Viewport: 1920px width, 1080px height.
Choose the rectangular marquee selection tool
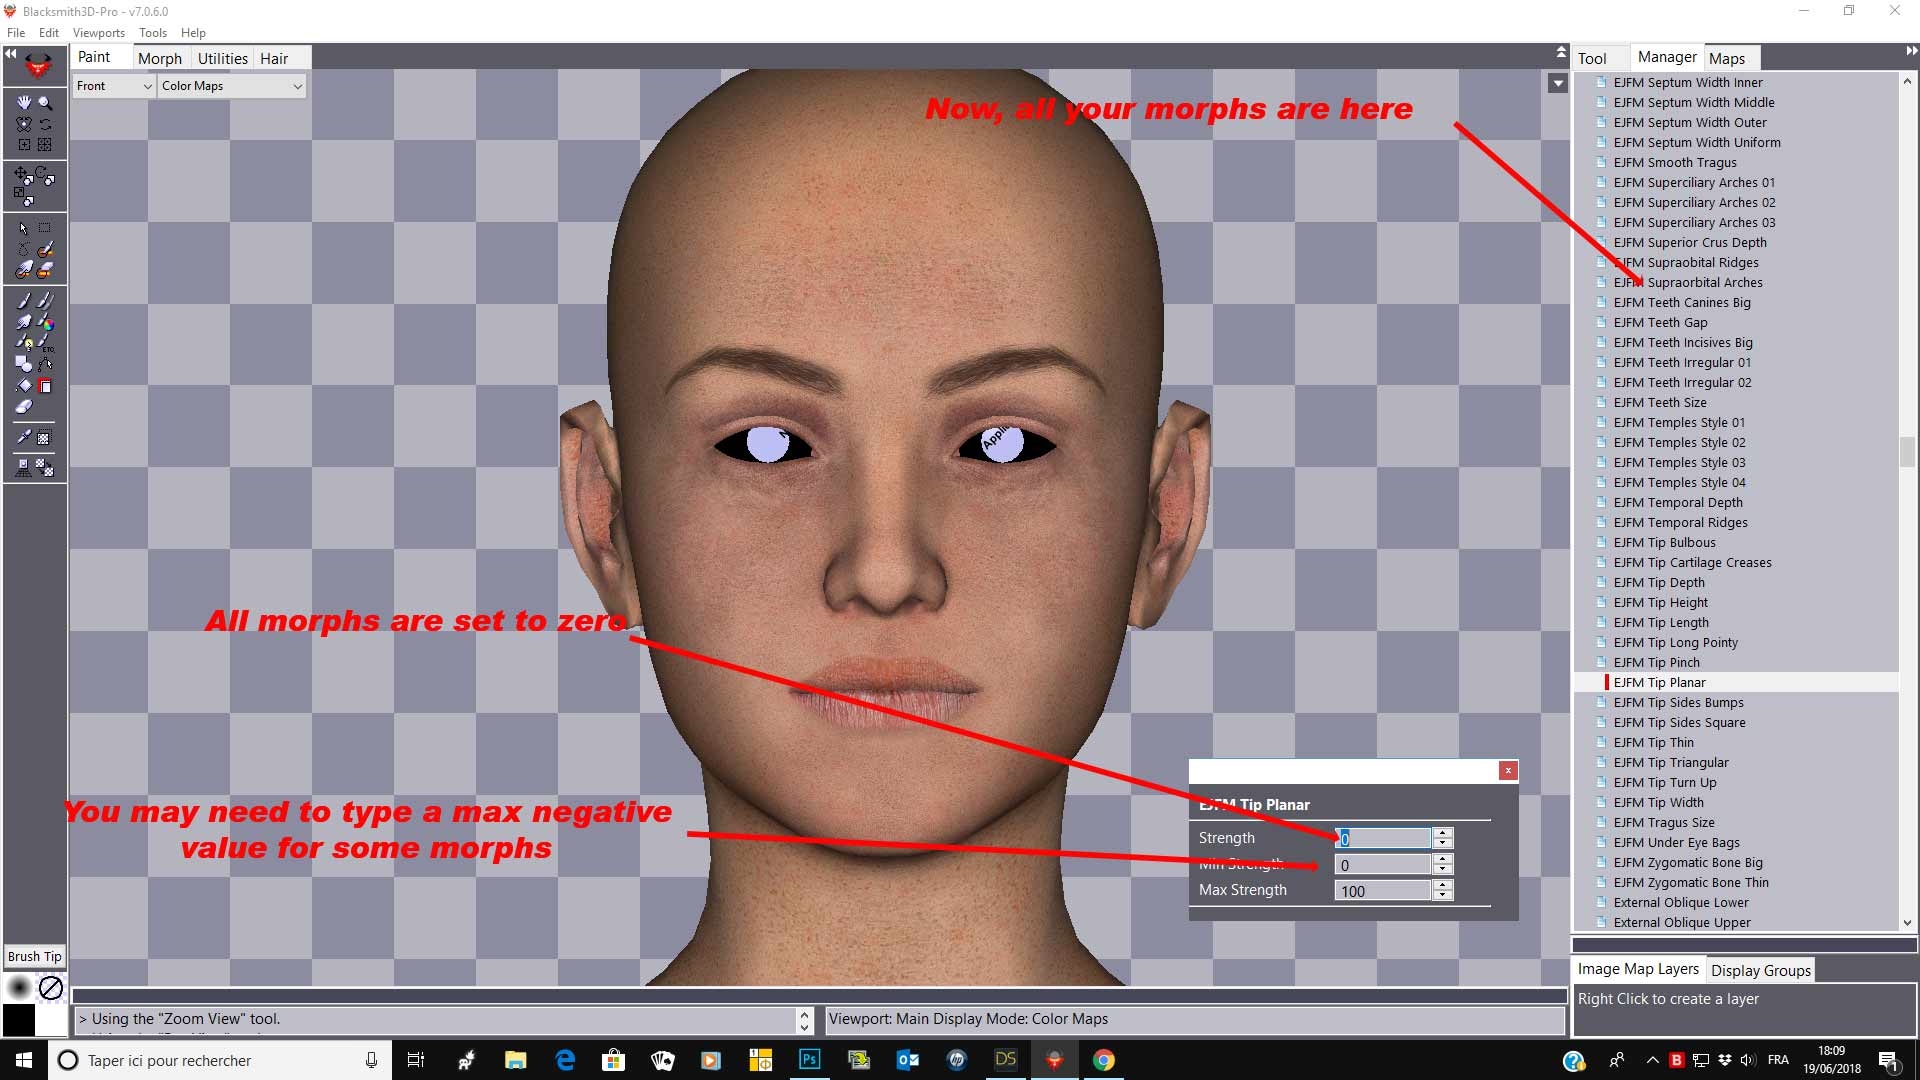tap(44, 227)
